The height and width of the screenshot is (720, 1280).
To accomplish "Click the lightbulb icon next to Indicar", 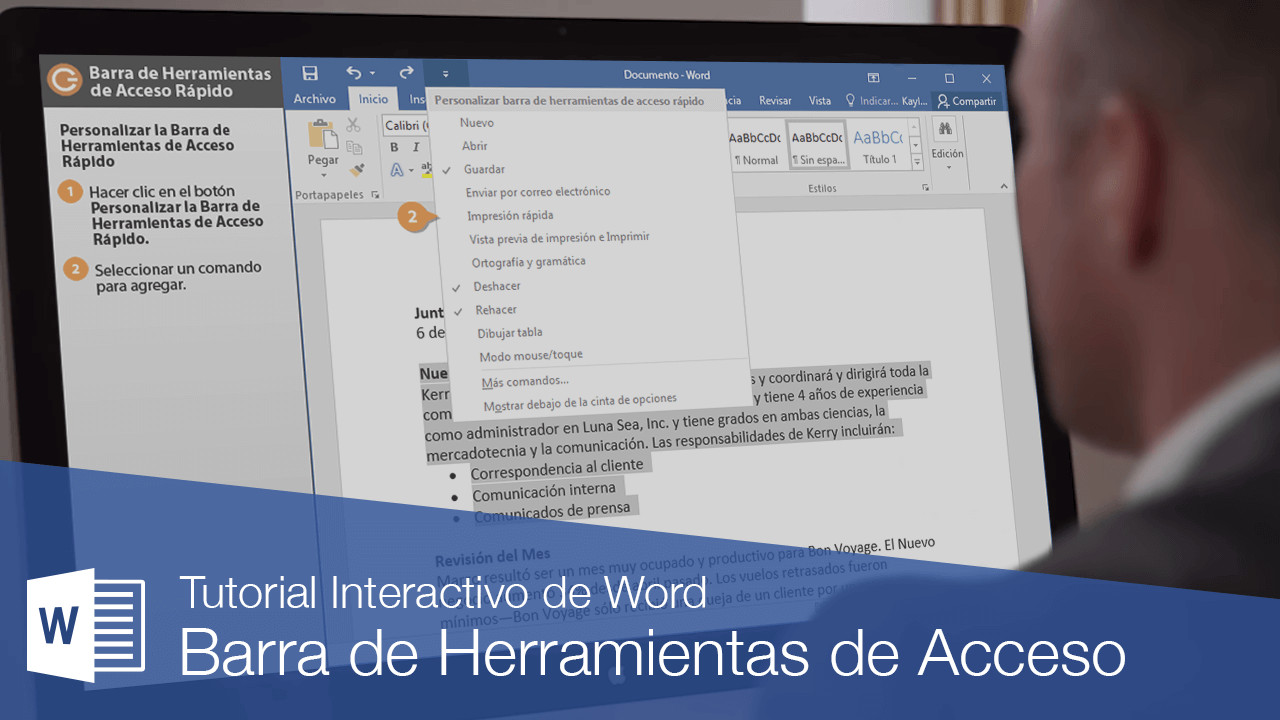I will [x=851, y=100].
